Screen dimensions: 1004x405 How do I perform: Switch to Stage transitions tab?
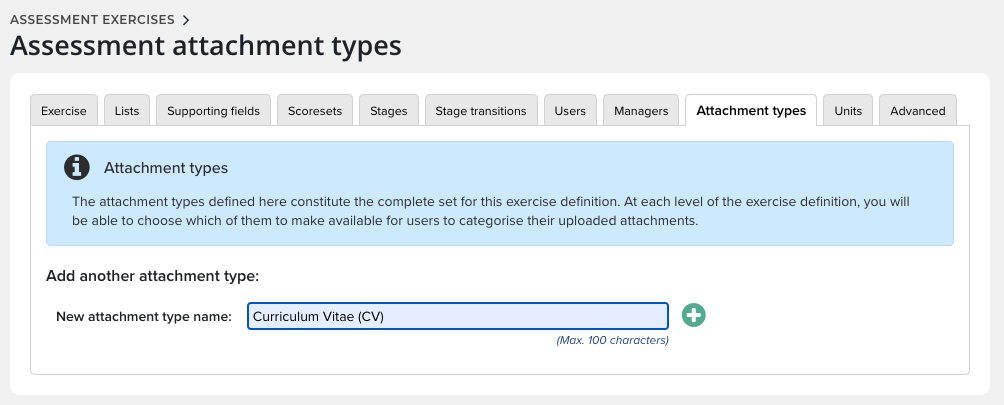coord(481,111)
